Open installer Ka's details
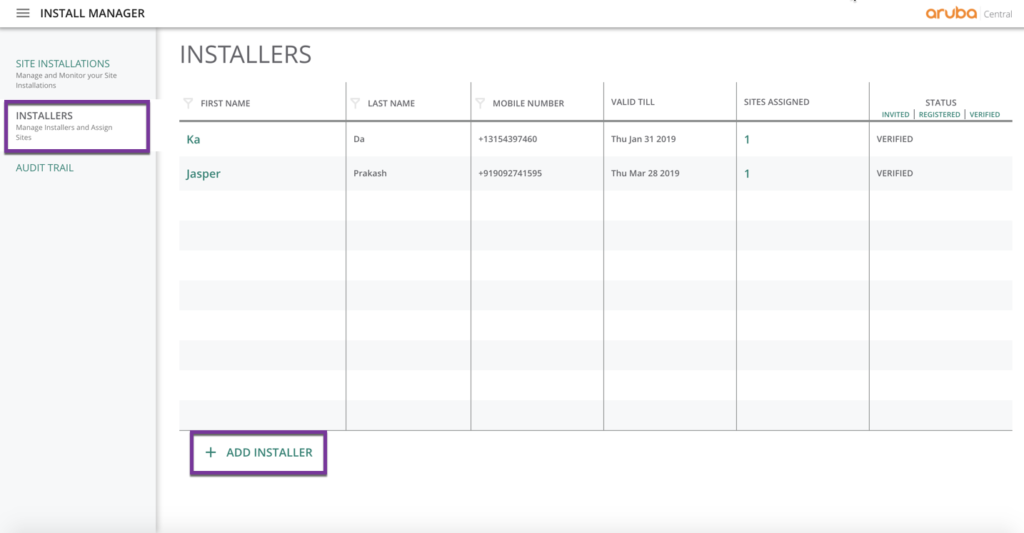This screenshot has height=533, width=1024. (193, 140)
